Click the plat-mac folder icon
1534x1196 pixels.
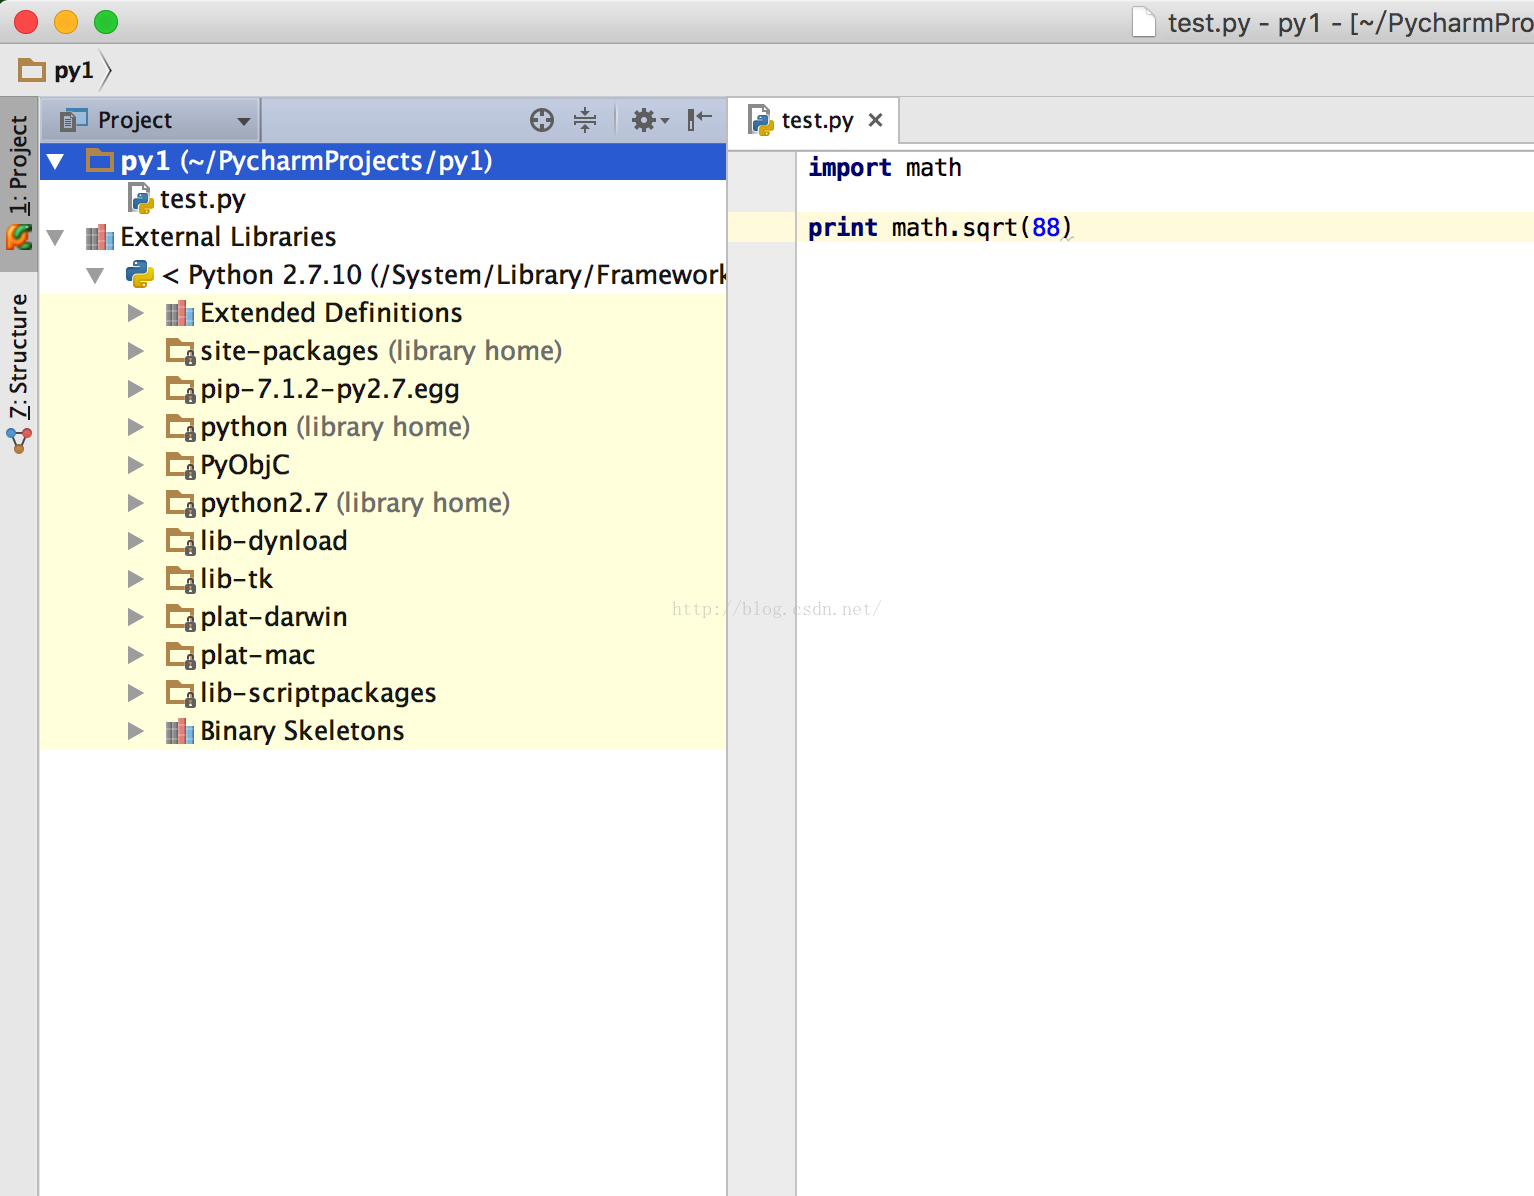tap(181, 656)
